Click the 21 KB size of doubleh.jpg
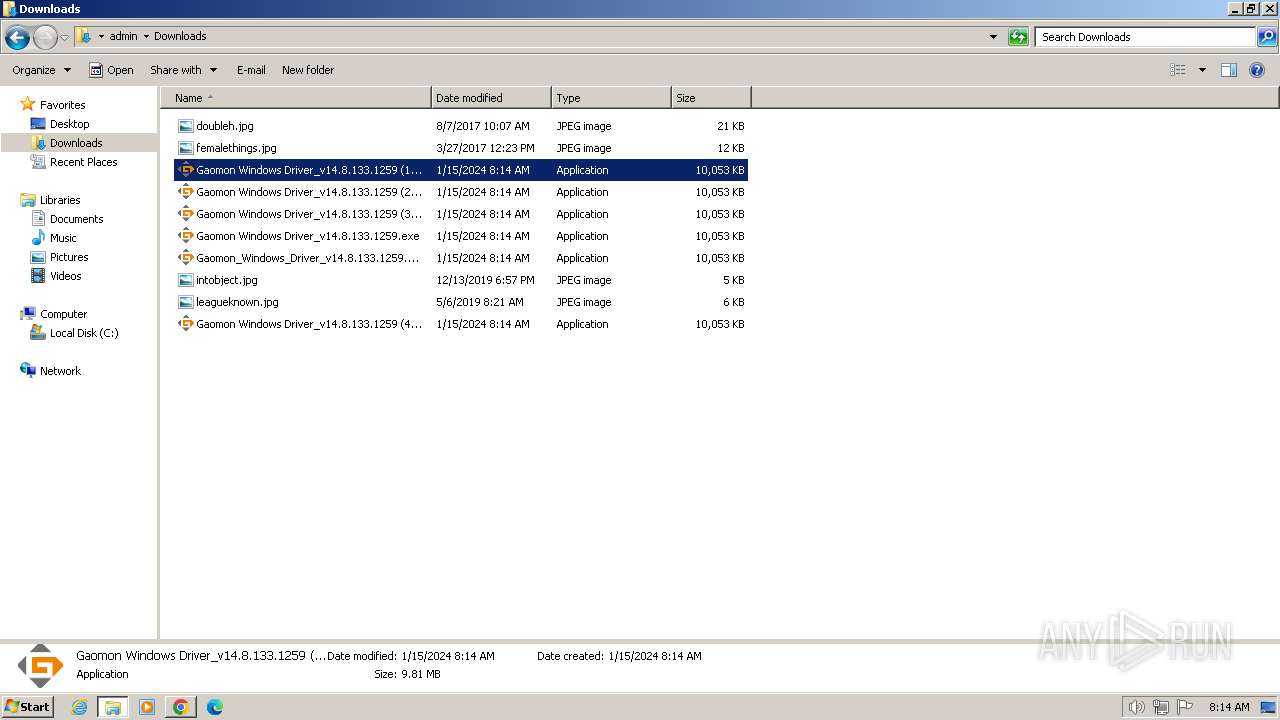The image size is (1280, 720). (x=730, y=126)
